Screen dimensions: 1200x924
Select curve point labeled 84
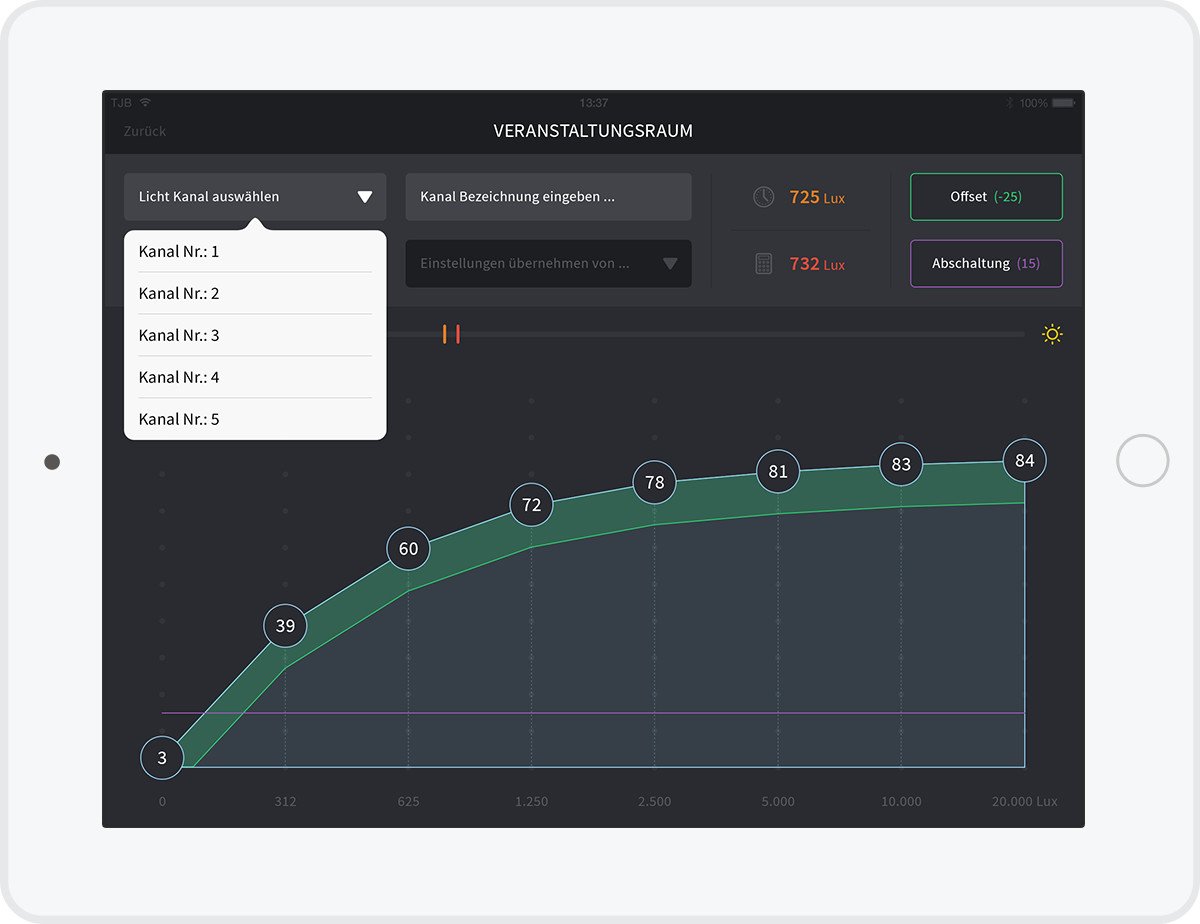1024,461
